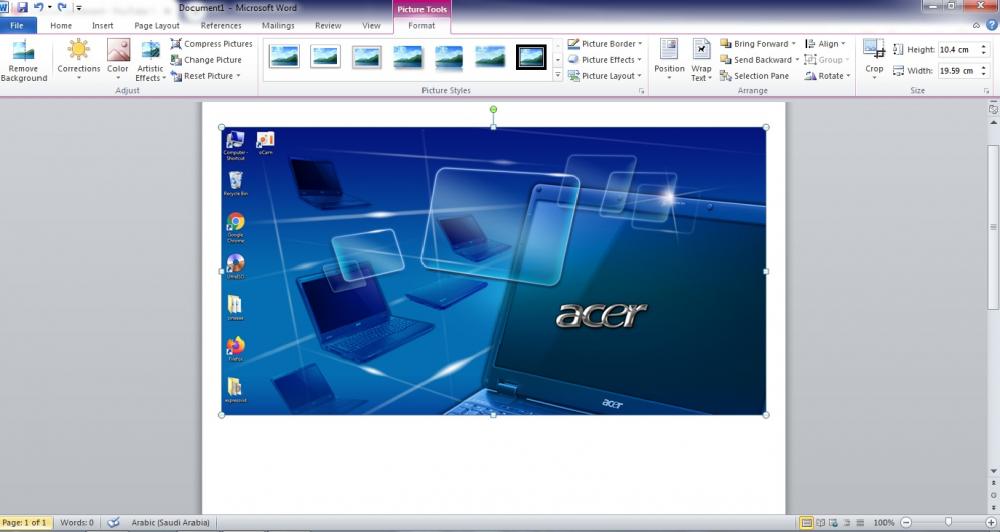Minimize the ribbon with the caret icon
1000x532 pixels.
(x=976, y=26)
